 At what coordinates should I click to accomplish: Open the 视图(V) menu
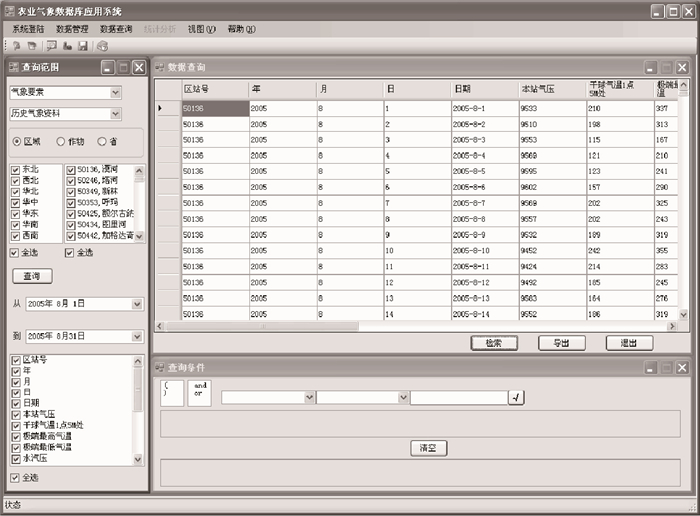click(x=202, y=30)
